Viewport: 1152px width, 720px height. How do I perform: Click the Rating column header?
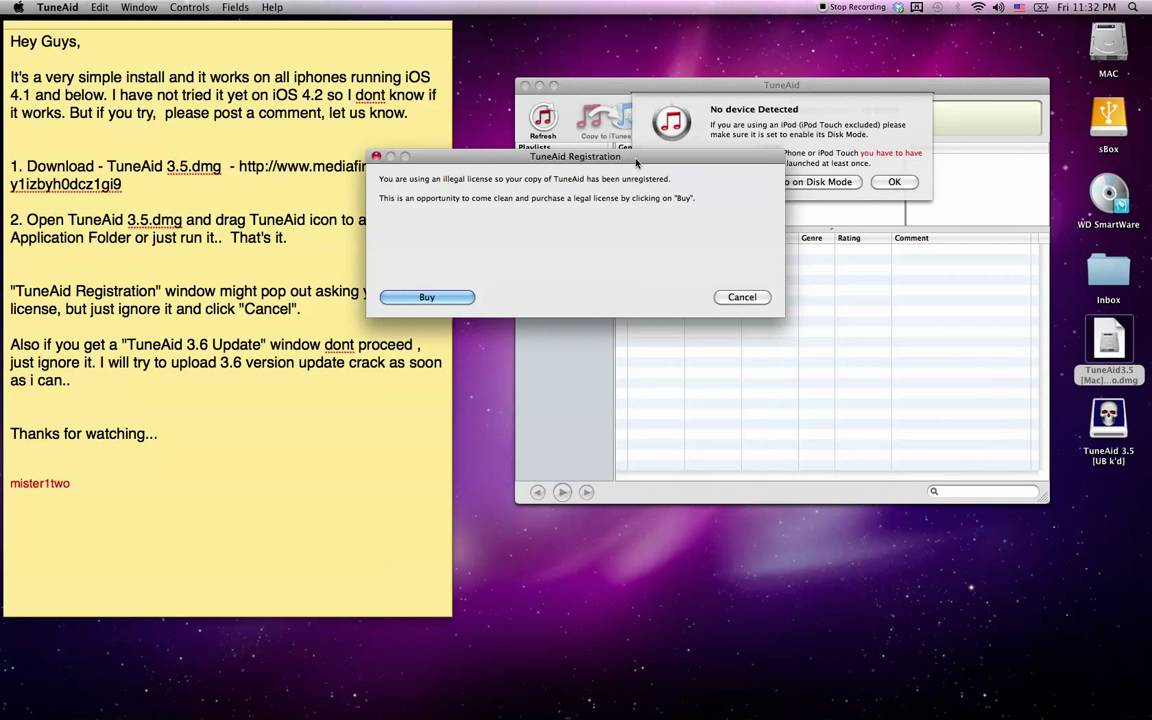(863, 238)
